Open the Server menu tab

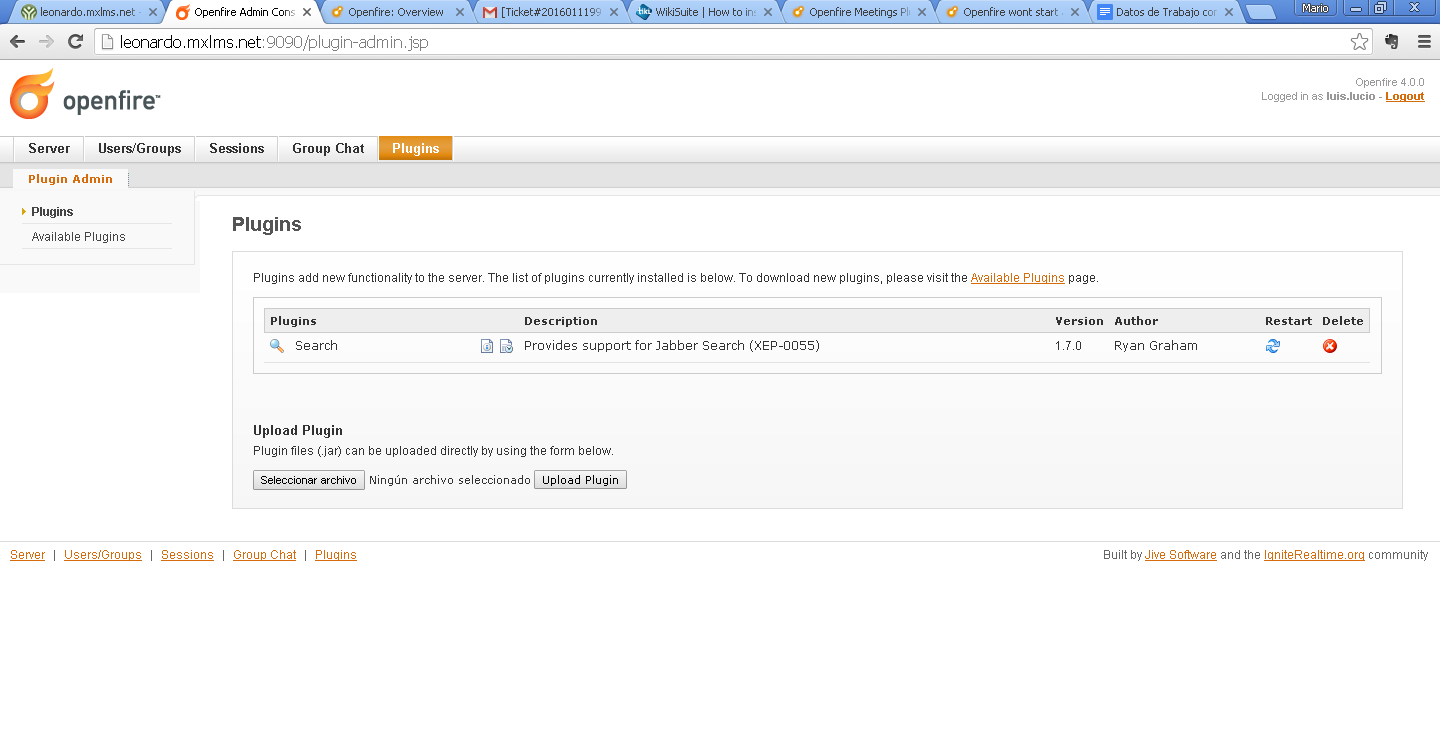click(49, 148)
